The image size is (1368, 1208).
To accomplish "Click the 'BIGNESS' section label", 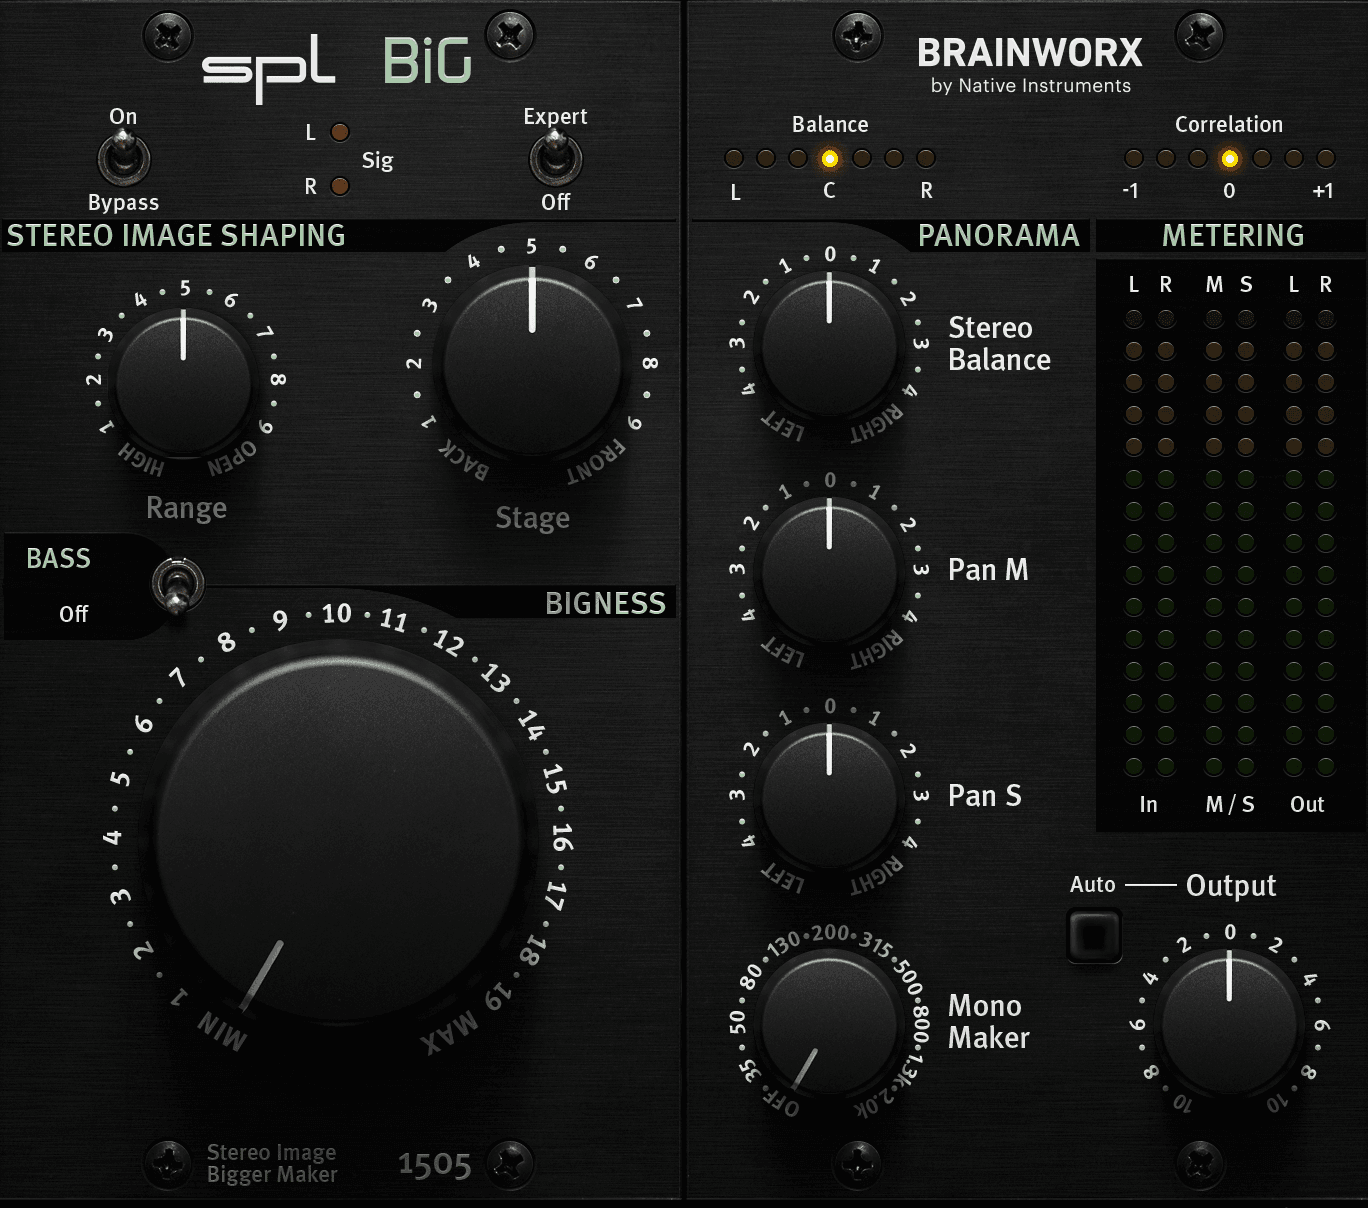I will (605, 603).
